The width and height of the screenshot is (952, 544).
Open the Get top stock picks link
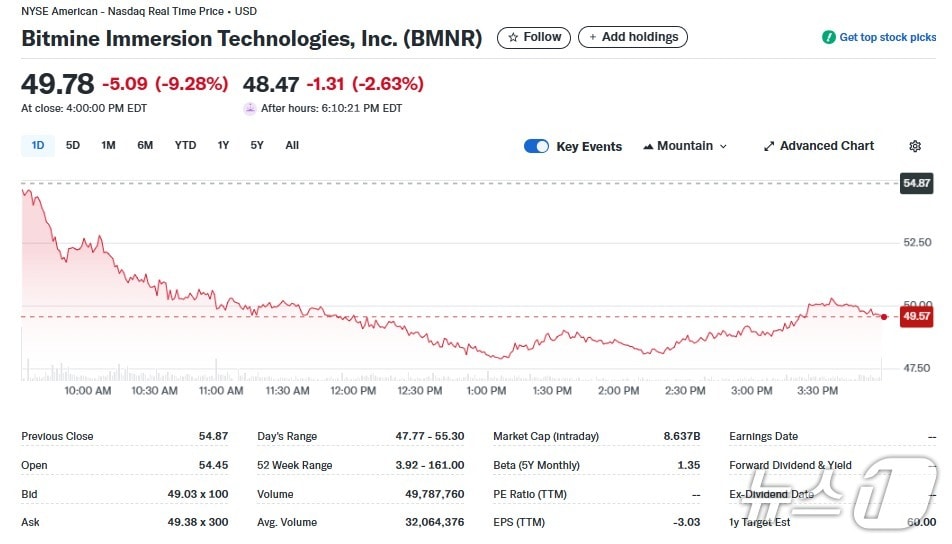(887, 37)
